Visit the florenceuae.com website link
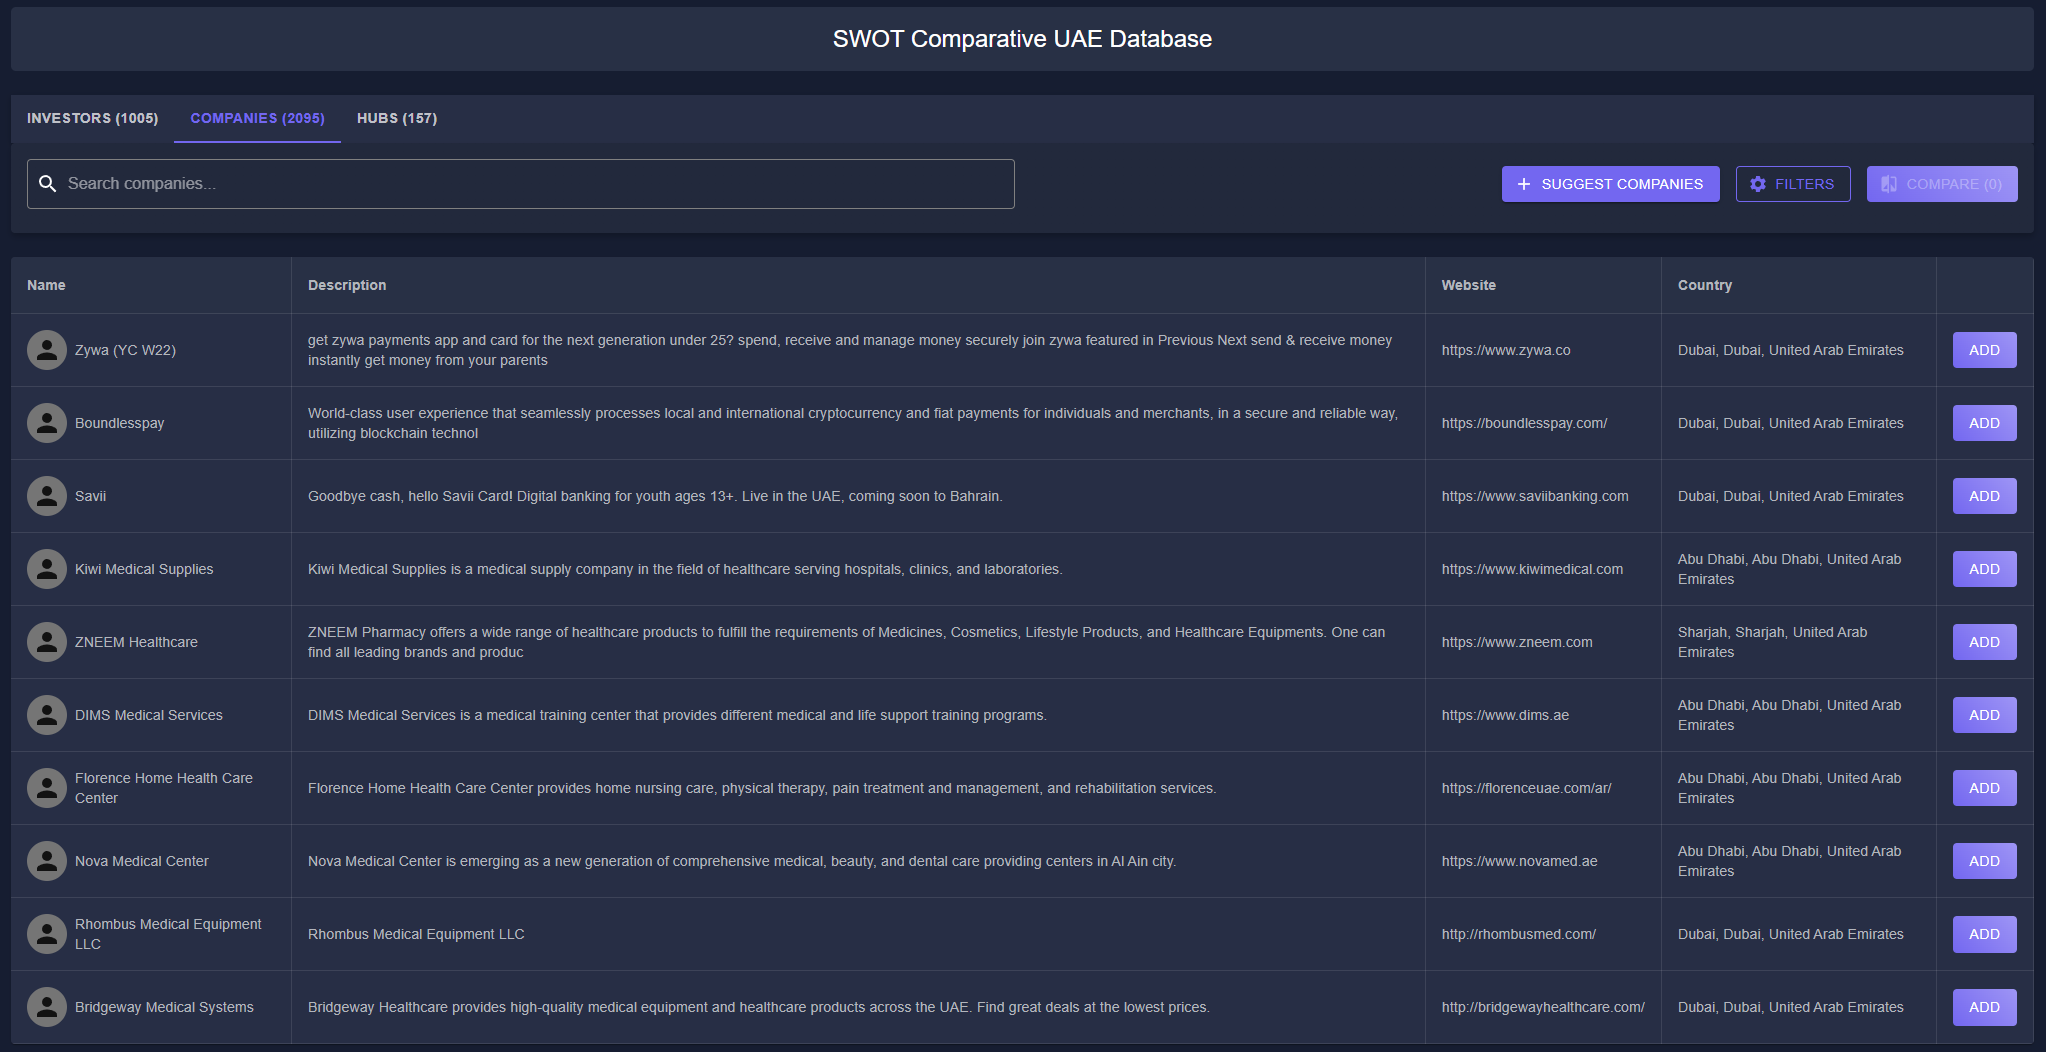The width and height of the screenshot is (2046, 1052). [1526, 788]
